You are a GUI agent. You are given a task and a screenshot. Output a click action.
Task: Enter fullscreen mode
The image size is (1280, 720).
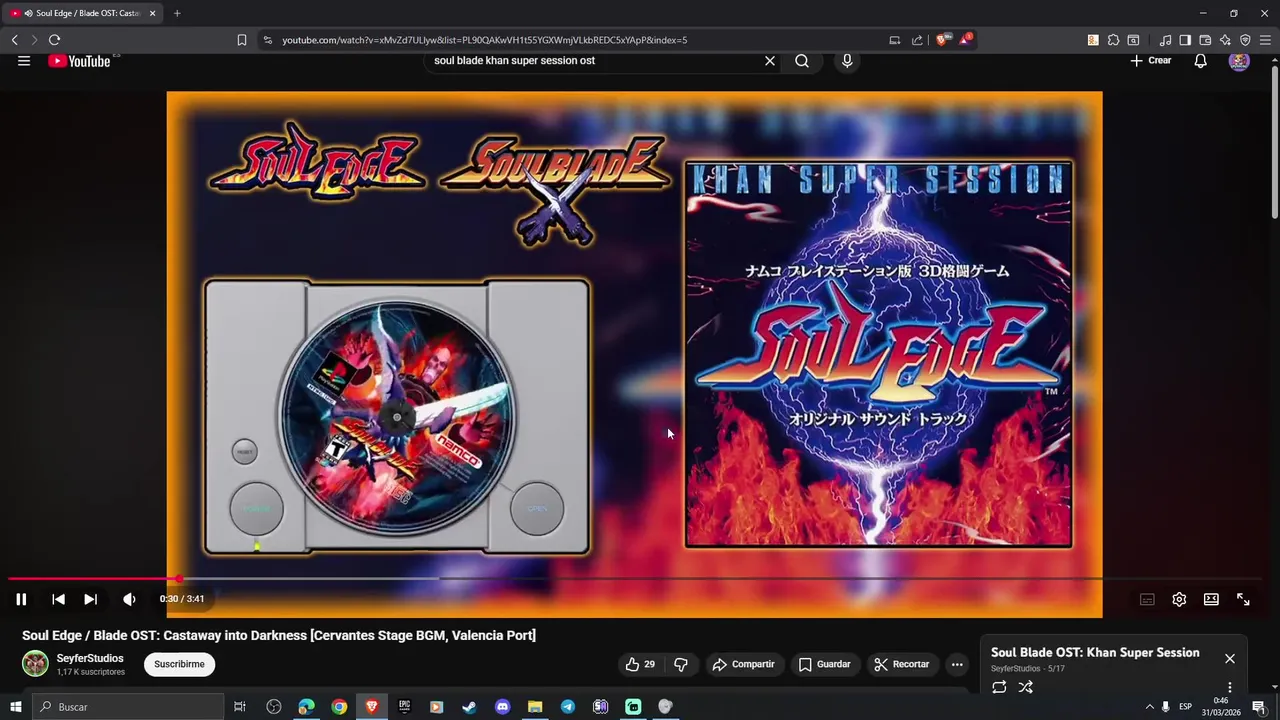pyautogui.click(x=1243, y=599)
